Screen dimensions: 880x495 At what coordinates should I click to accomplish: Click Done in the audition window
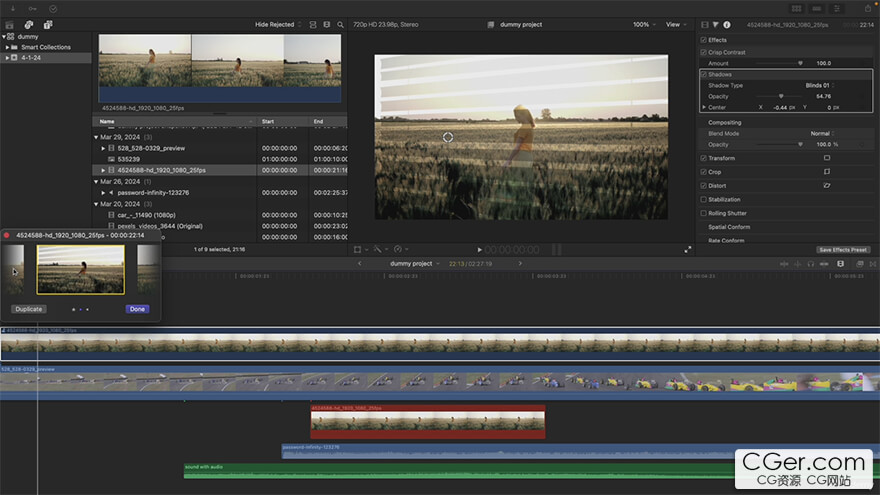[137, 309]
